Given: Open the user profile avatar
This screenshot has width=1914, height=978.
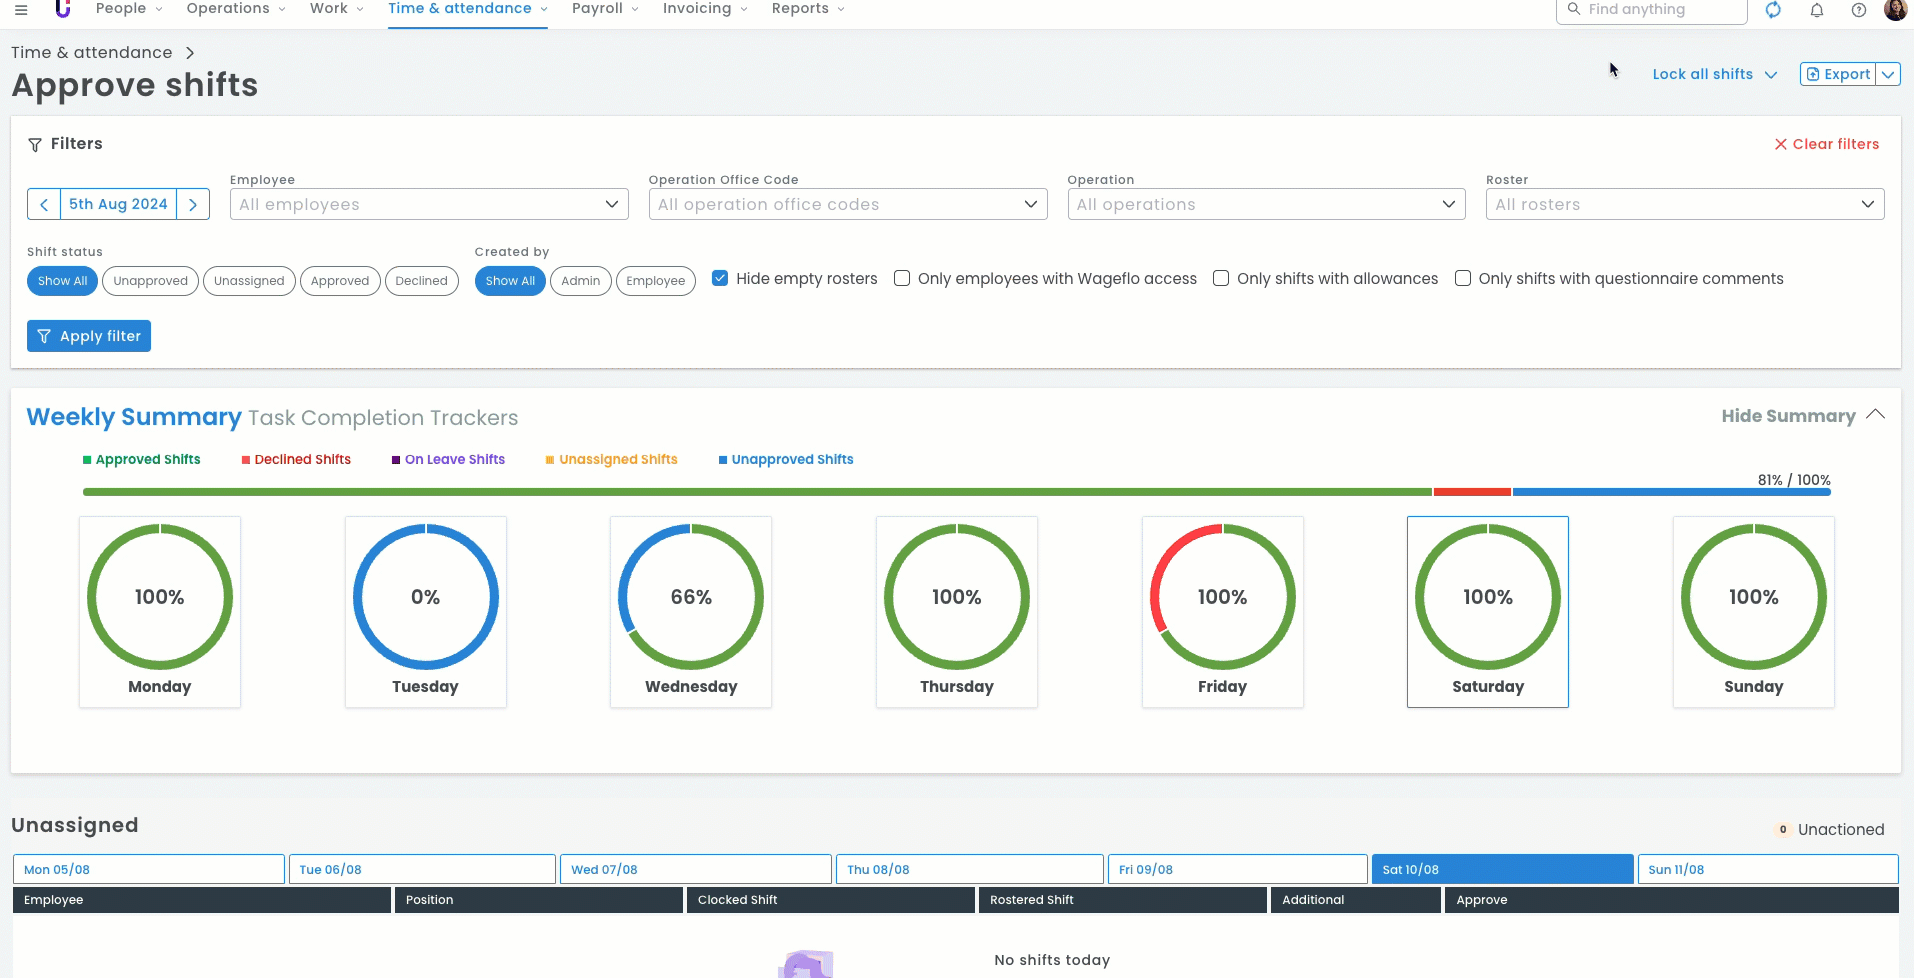Looking at the screenshot, I should pyautogui.click(x=1895, y=10).
